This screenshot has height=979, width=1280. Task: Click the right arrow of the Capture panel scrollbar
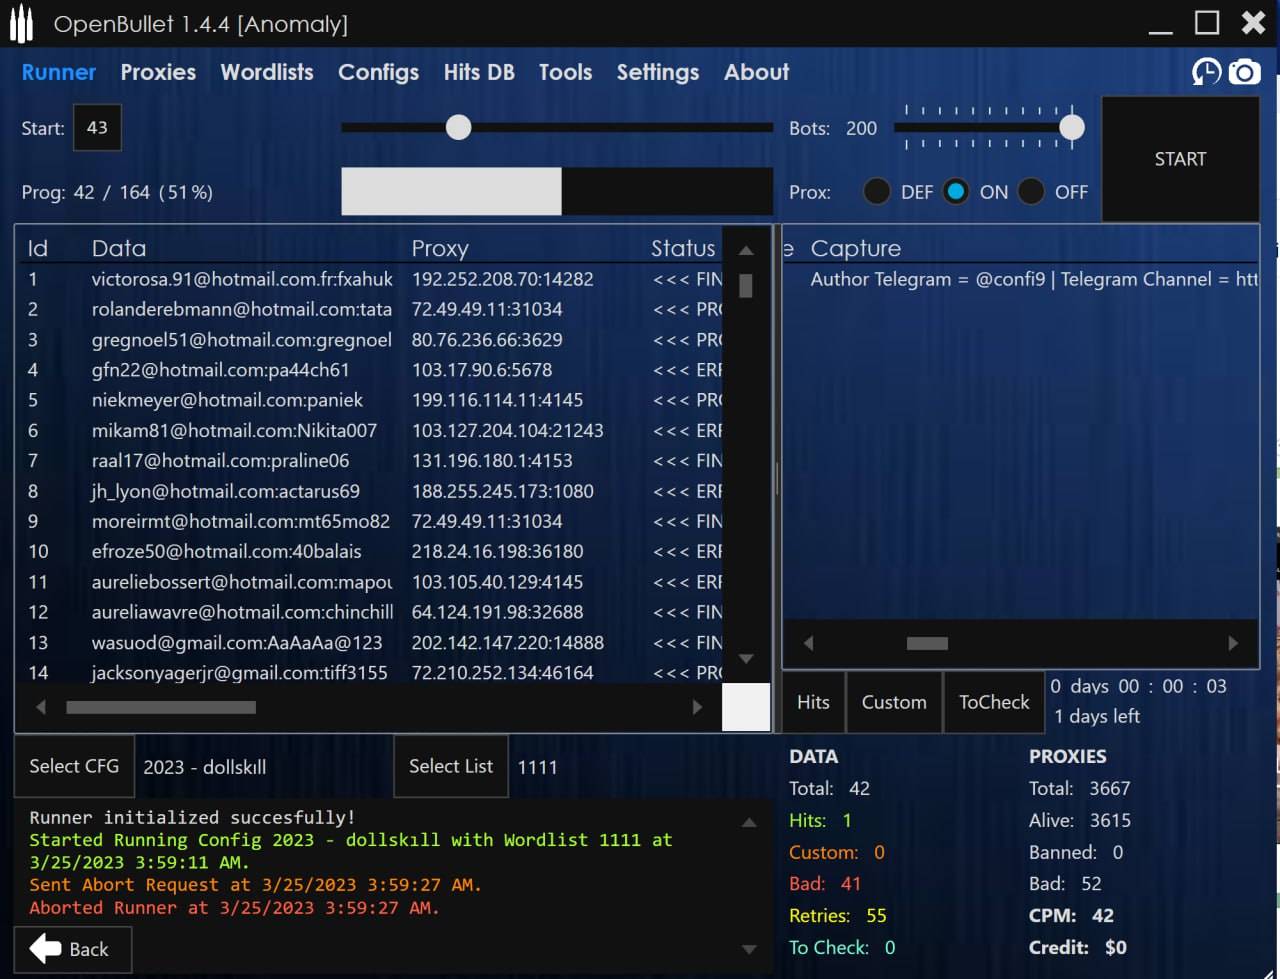[x=1233, y=643]
